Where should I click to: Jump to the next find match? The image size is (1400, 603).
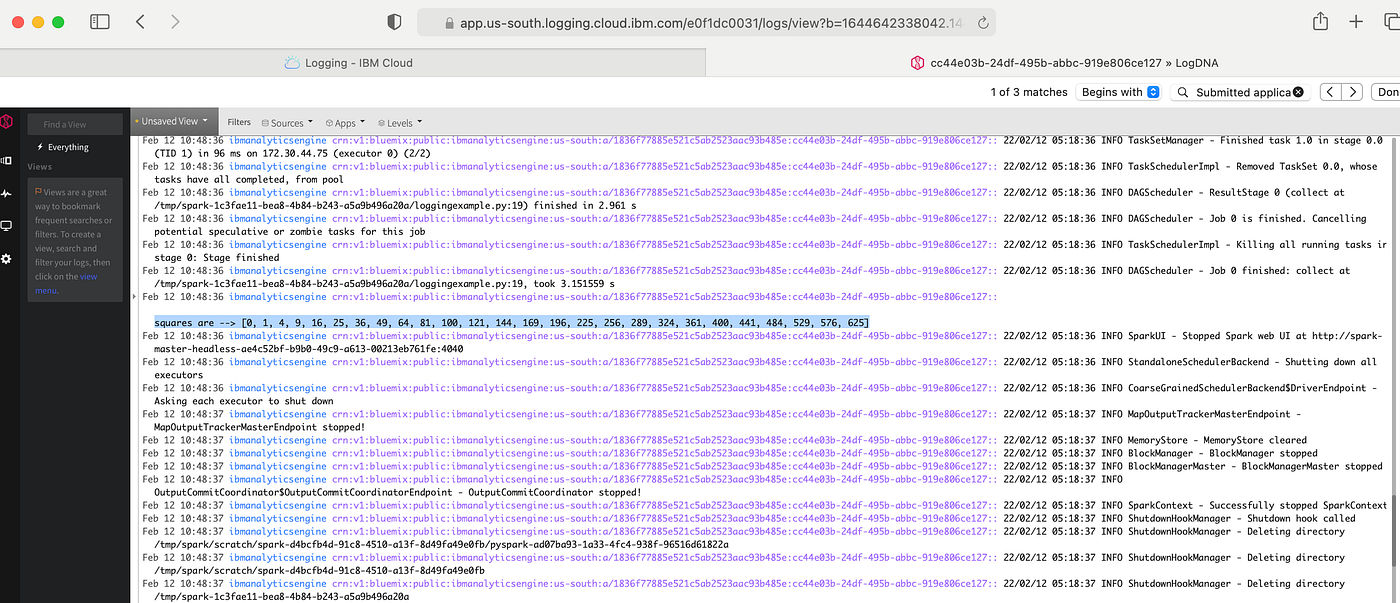pyautogui.click(x=1353, y=92)
